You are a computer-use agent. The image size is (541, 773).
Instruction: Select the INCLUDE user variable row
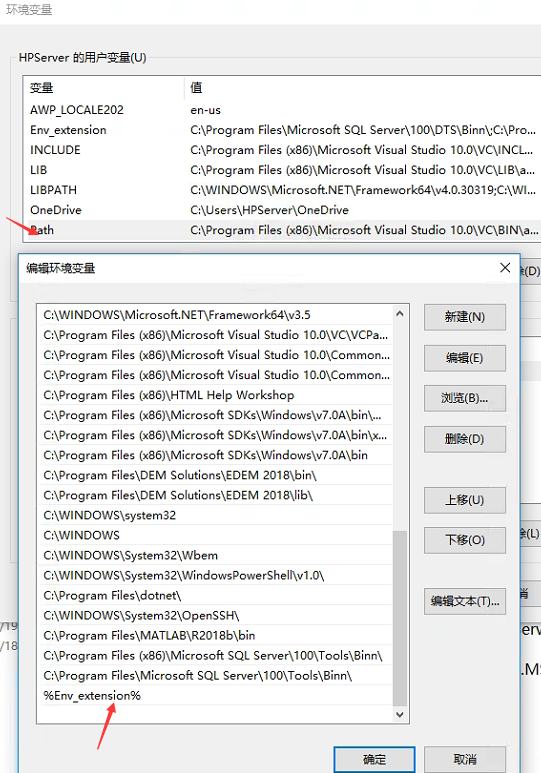click(282, 150)
